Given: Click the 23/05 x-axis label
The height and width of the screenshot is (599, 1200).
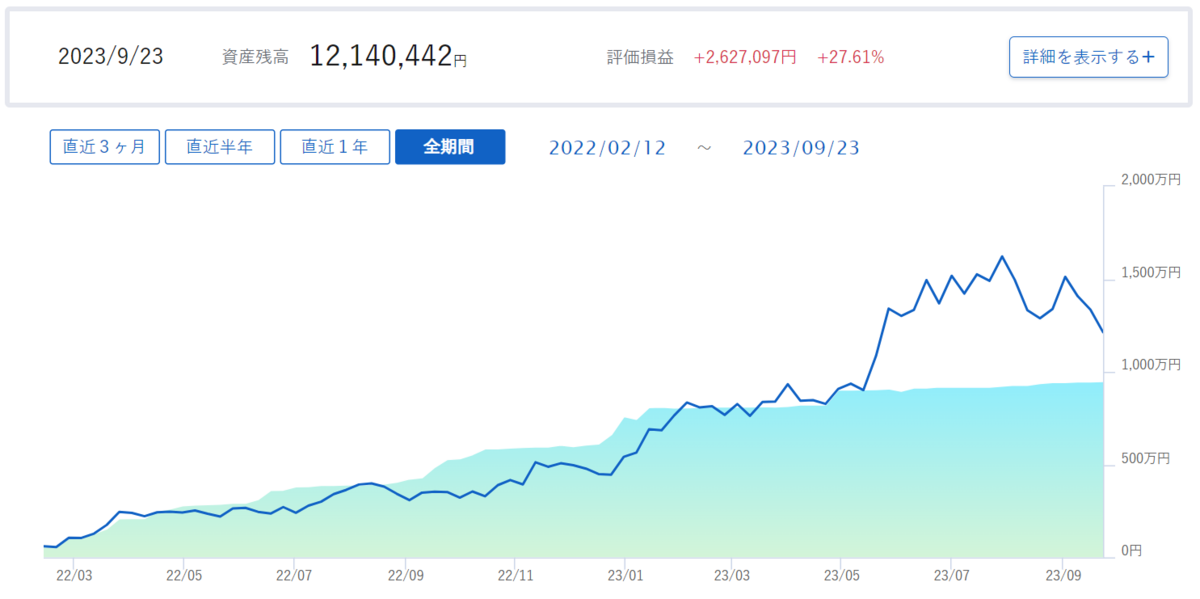Looking at the screenshot, I should pos(841,576).
